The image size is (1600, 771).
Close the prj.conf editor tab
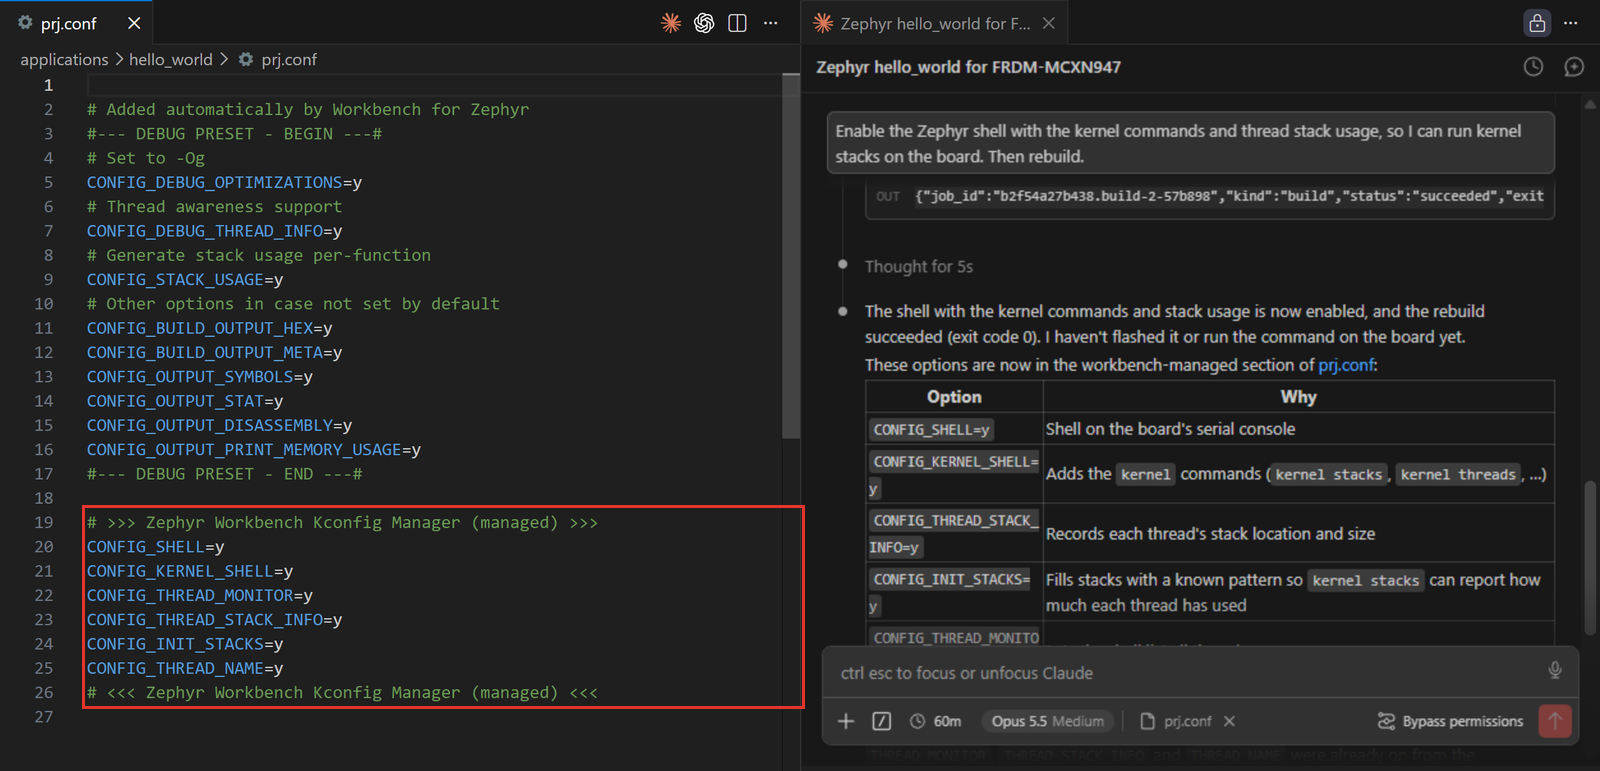[x=134, y=23]
